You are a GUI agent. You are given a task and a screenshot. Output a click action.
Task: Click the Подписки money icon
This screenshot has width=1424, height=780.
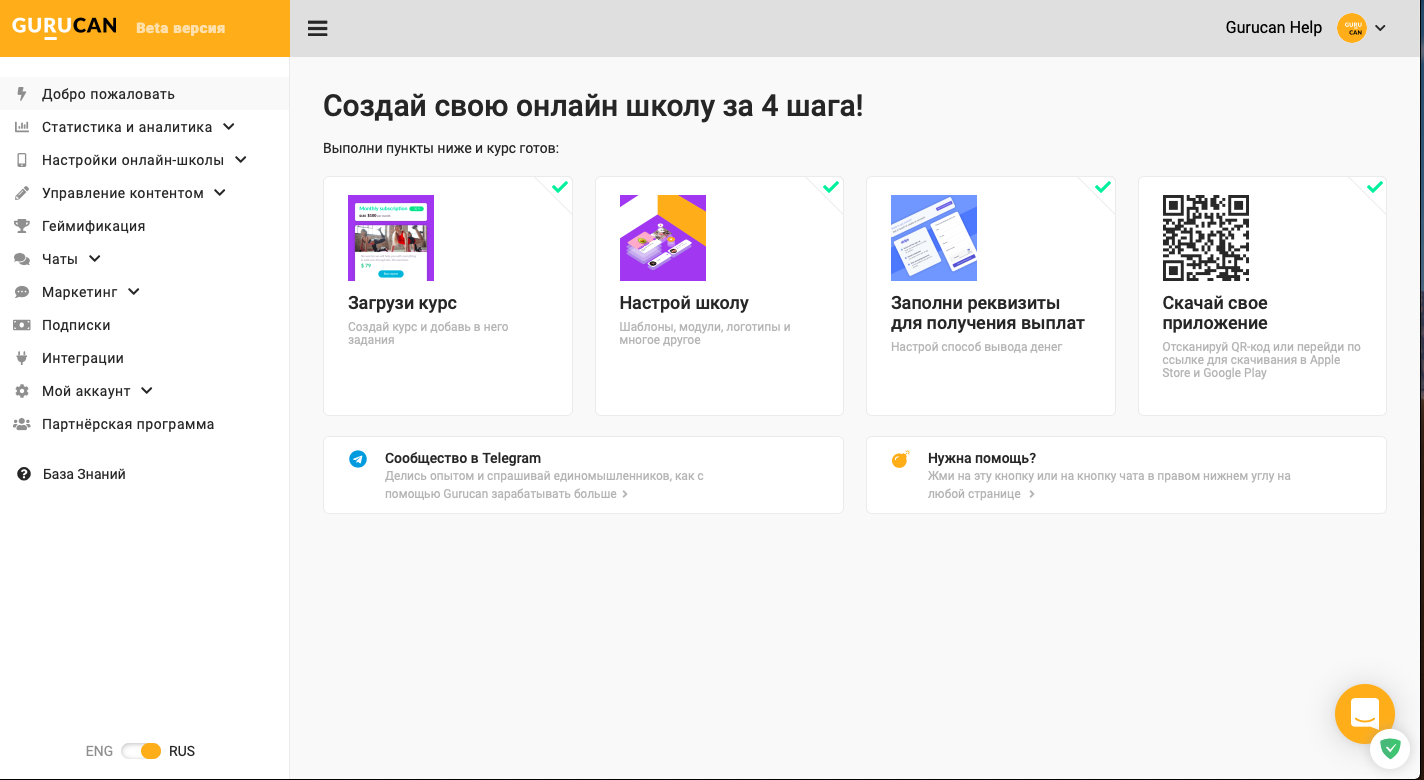tap(22, 325)
